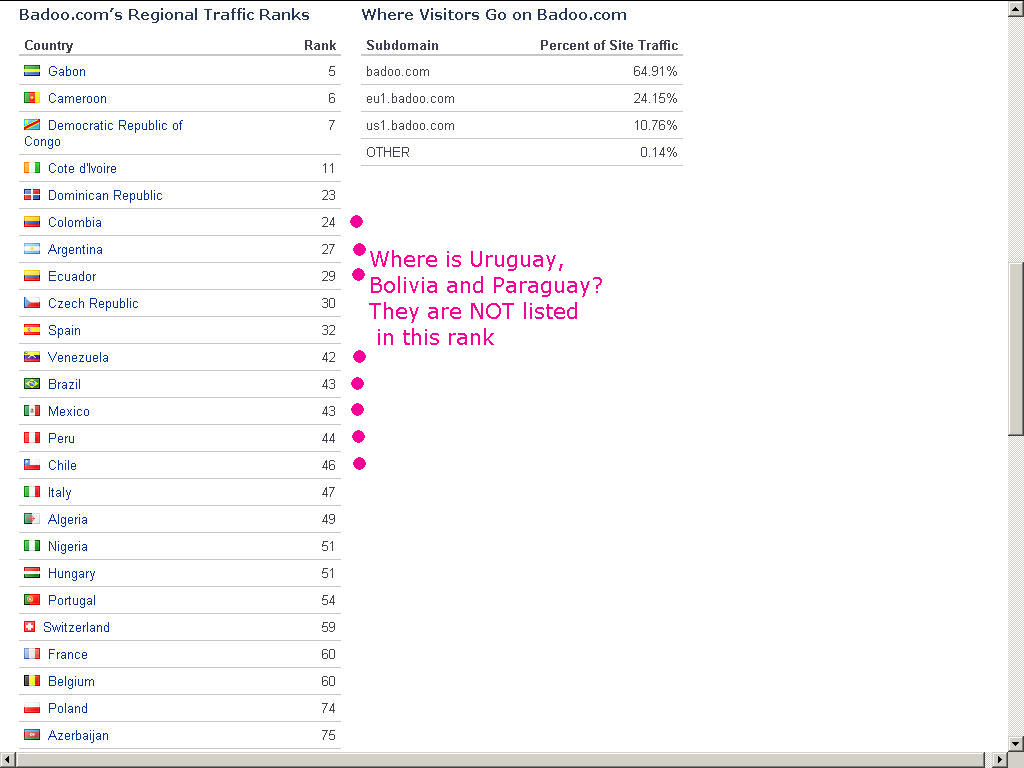Open the Algeria country link
This screenshot has height=768, width=1024.
(x=67, y=520)
